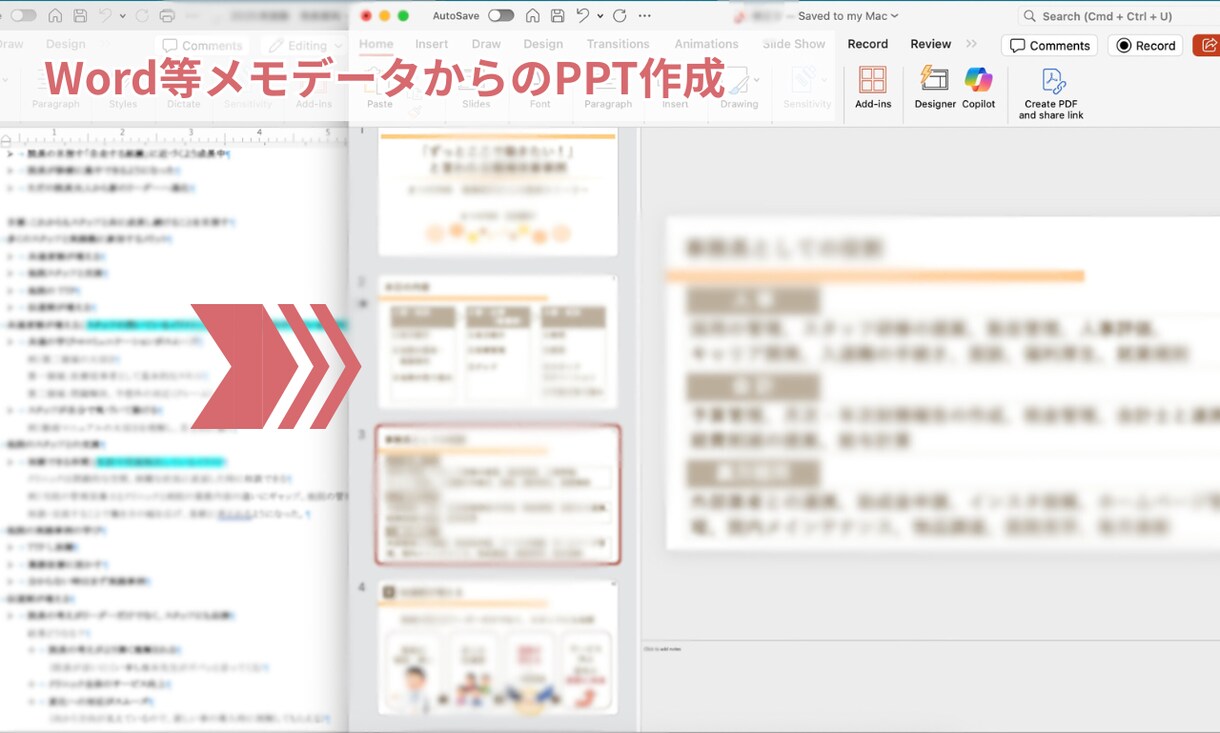Screen dimensions: 1220x733
Task: Click the PowerPoint Search field
Action: [x=1118, y=16]
